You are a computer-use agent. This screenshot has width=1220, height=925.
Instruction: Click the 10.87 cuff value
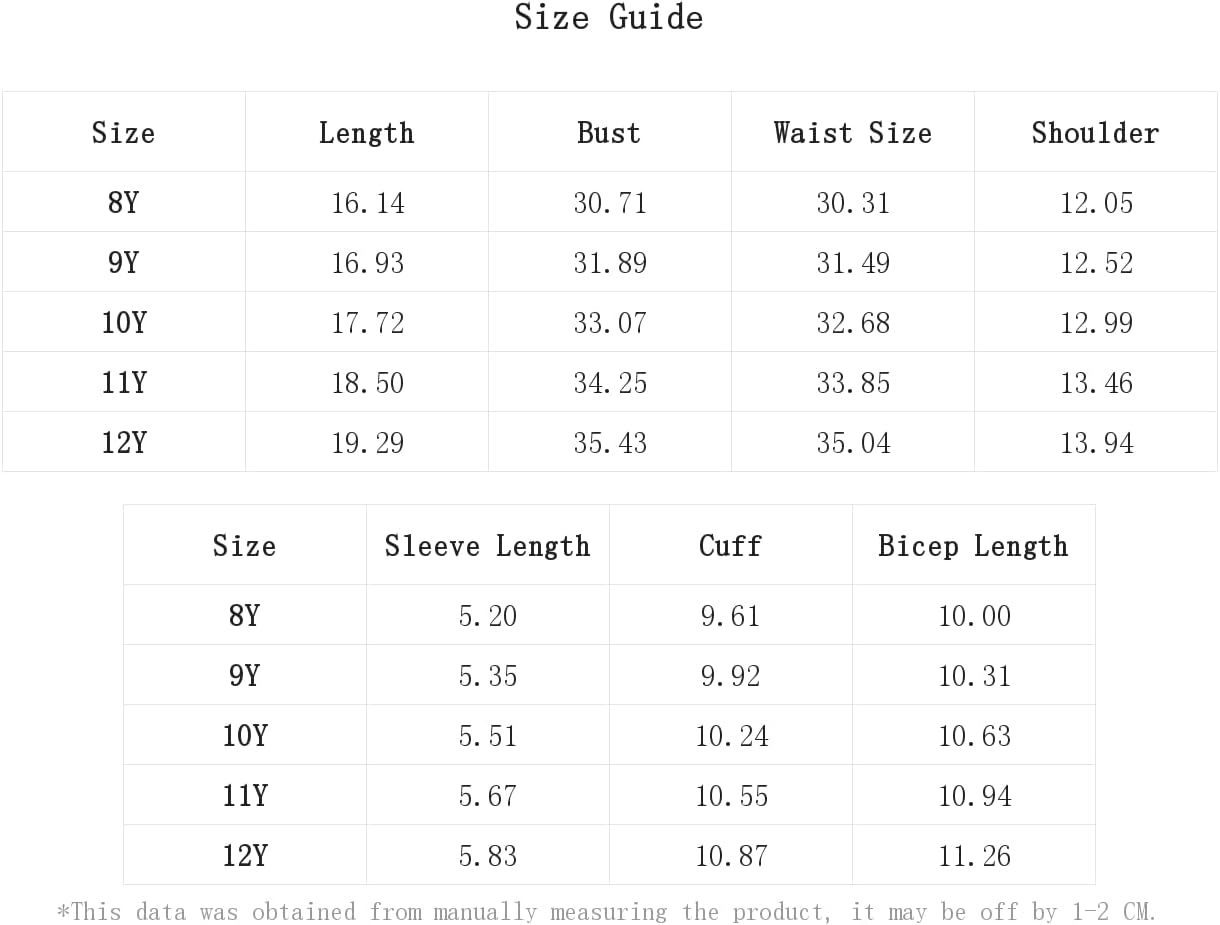coord(732,856)
